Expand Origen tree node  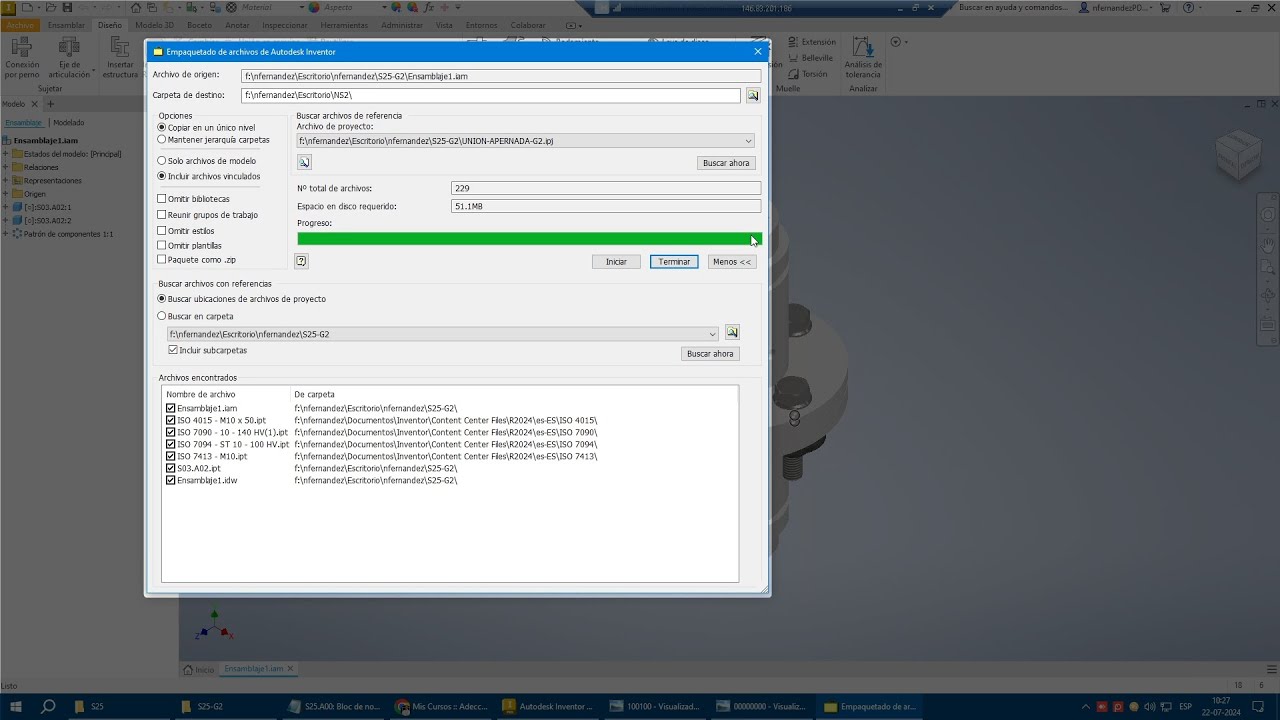coord(6,194)
